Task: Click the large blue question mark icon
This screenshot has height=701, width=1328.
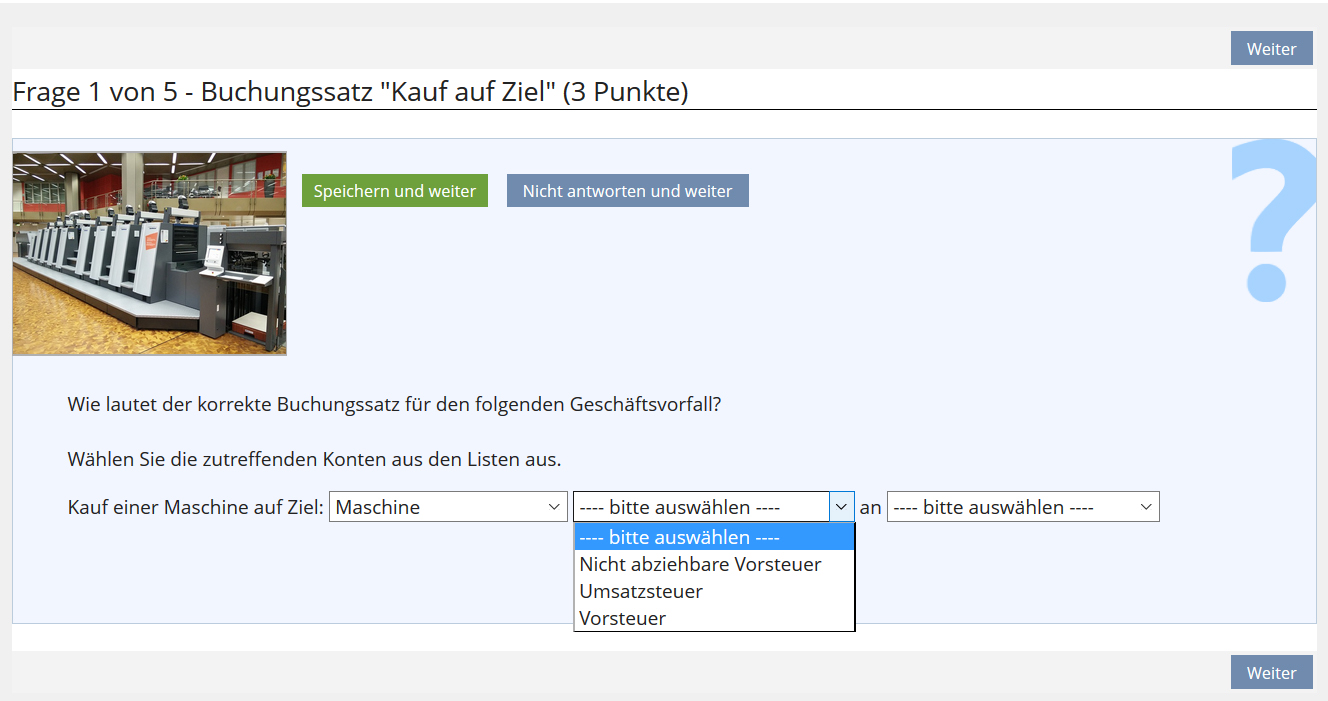Action: 1272,220
